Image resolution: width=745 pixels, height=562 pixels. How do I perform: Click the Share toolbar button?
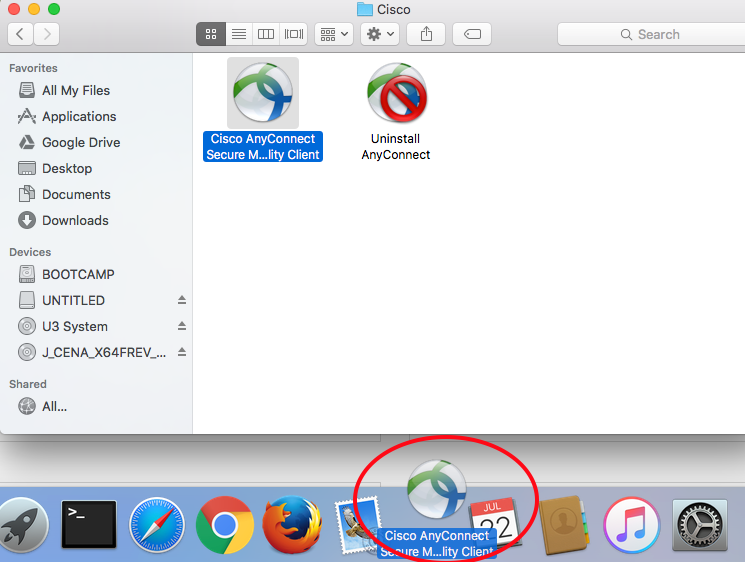tap(426, 34)
